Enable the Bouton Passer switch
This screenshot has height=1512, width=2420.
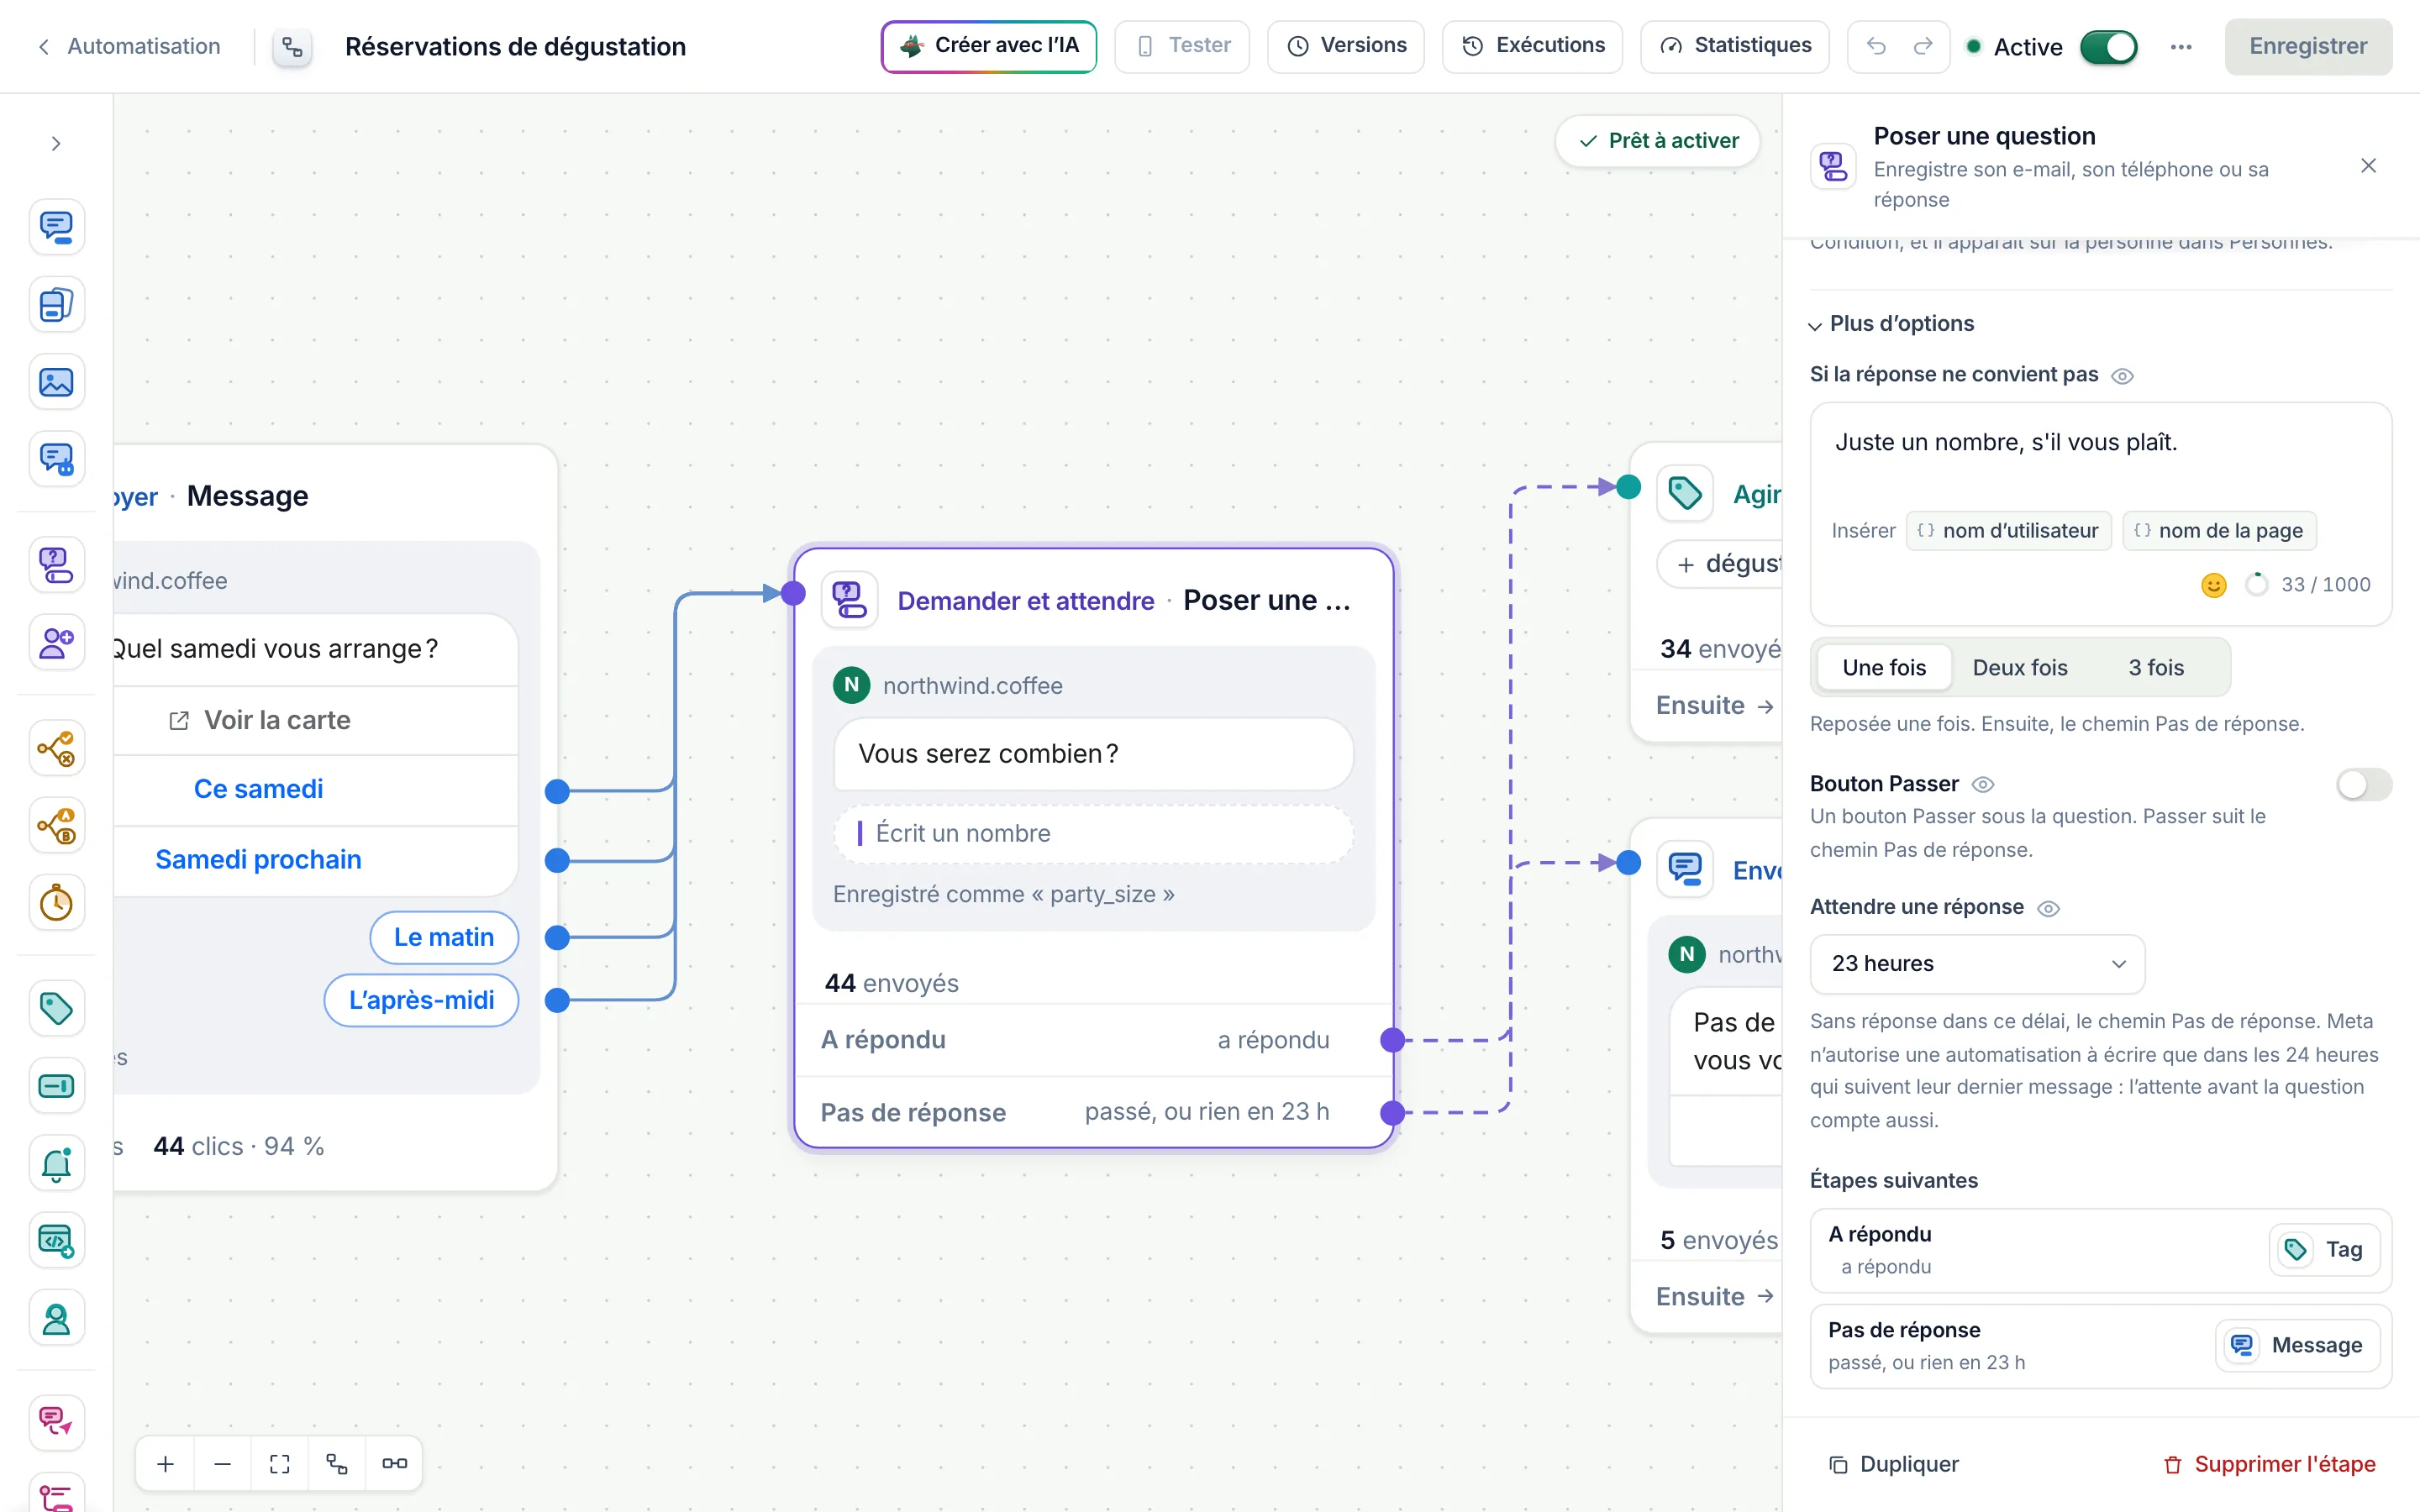[x=2364, y=785]
